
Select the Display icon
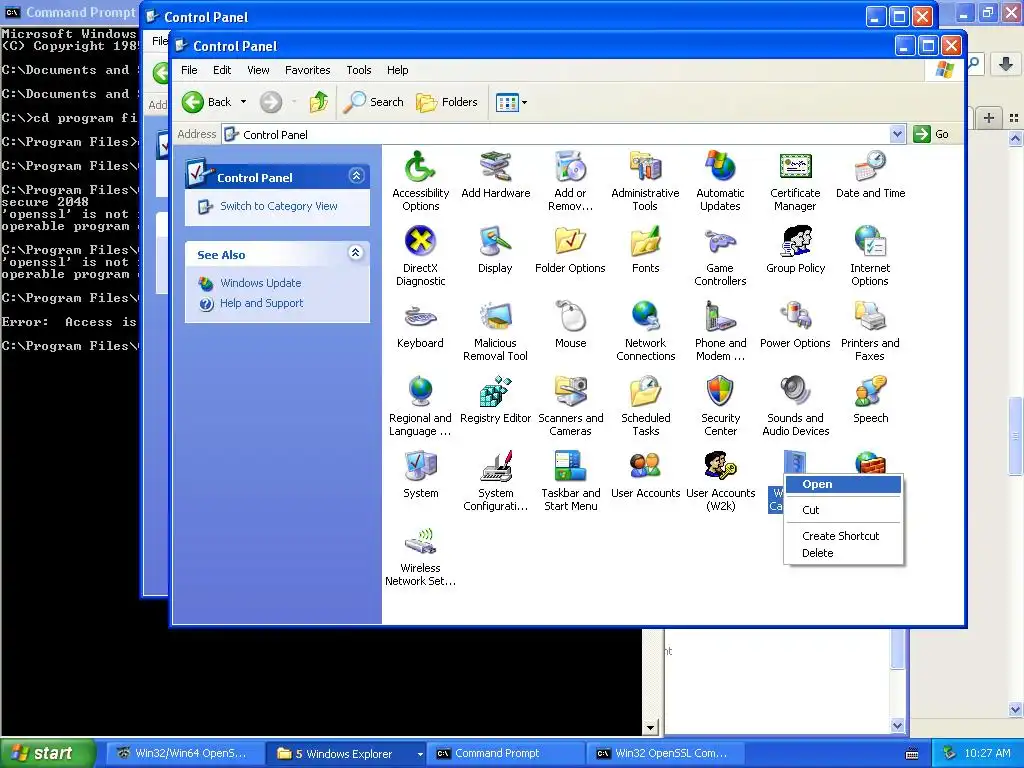pyautogui.click(x=495, y=242)
